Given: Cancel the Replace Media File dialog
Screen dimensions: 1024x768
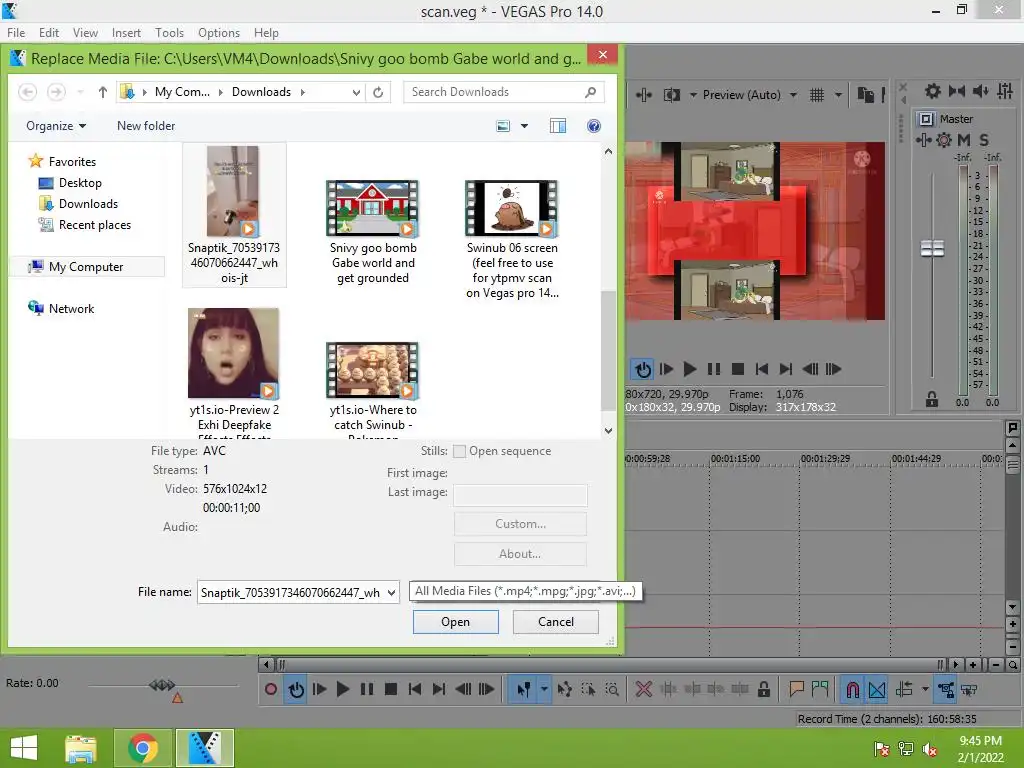Looking at the screenshot, I should click(x=556, y=622).
